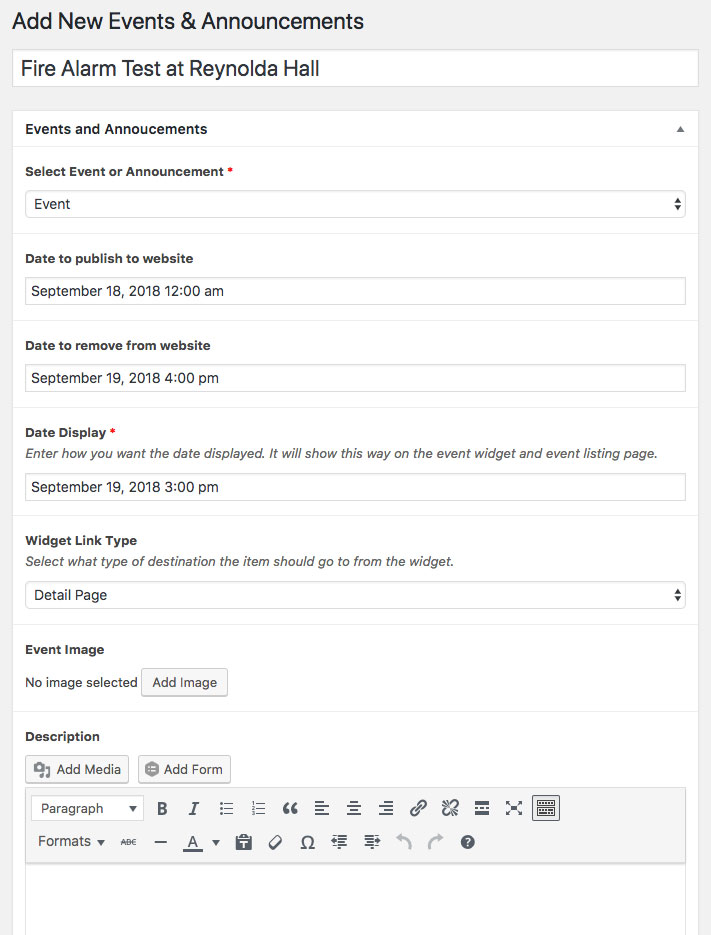Viewport: 711px width, 935px height.
Task: Toggle bold formatting in description editor
Action: (162, 809)
